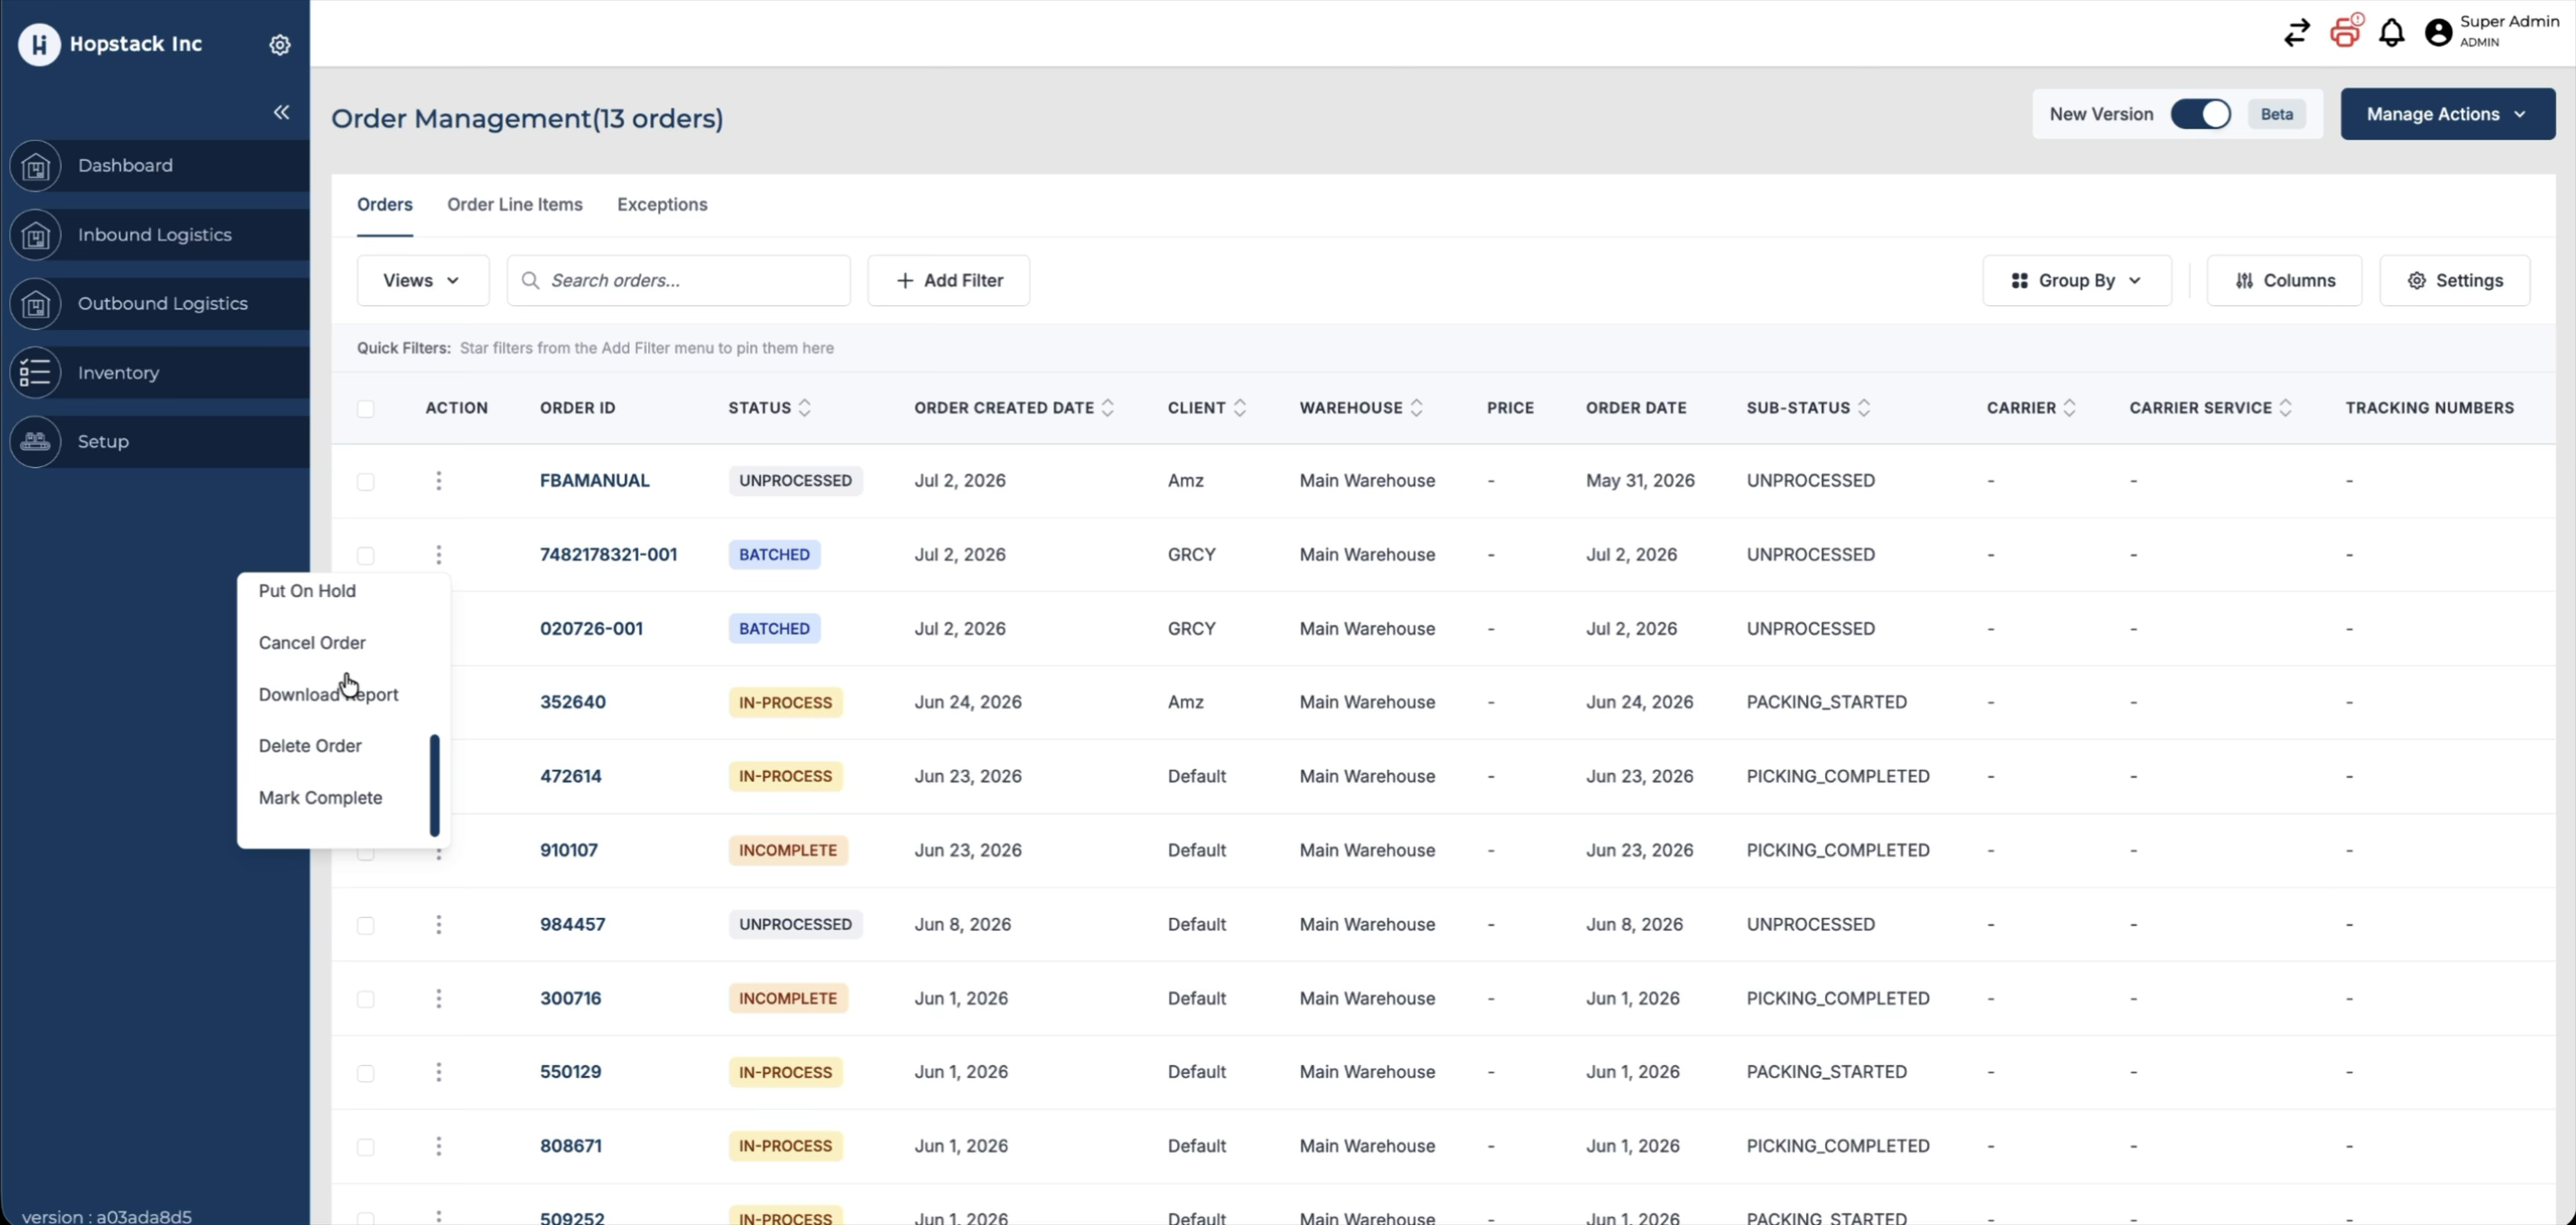Image resolution: width=2576 pixels, height=1225 pixels.
Task: Check the select-all orders checkbox
Action: tap(366, 409)
